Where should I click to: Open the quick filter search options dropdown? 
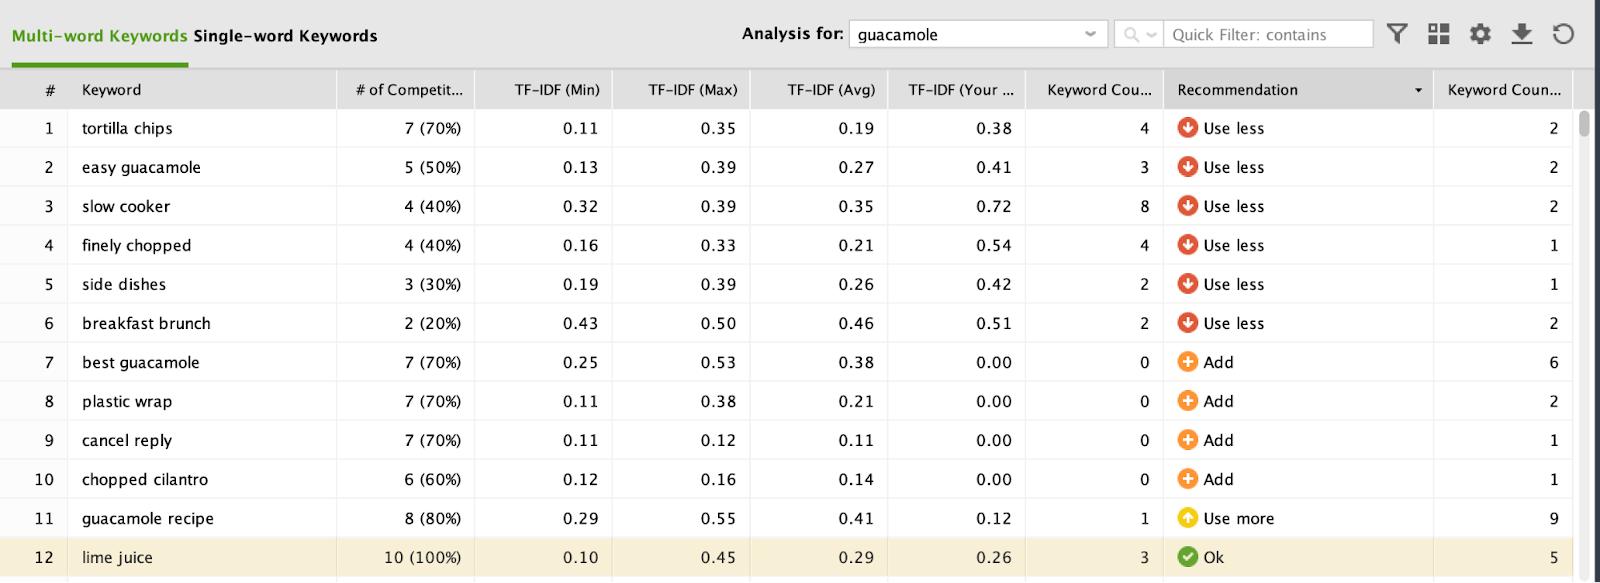pos(1138,34)
